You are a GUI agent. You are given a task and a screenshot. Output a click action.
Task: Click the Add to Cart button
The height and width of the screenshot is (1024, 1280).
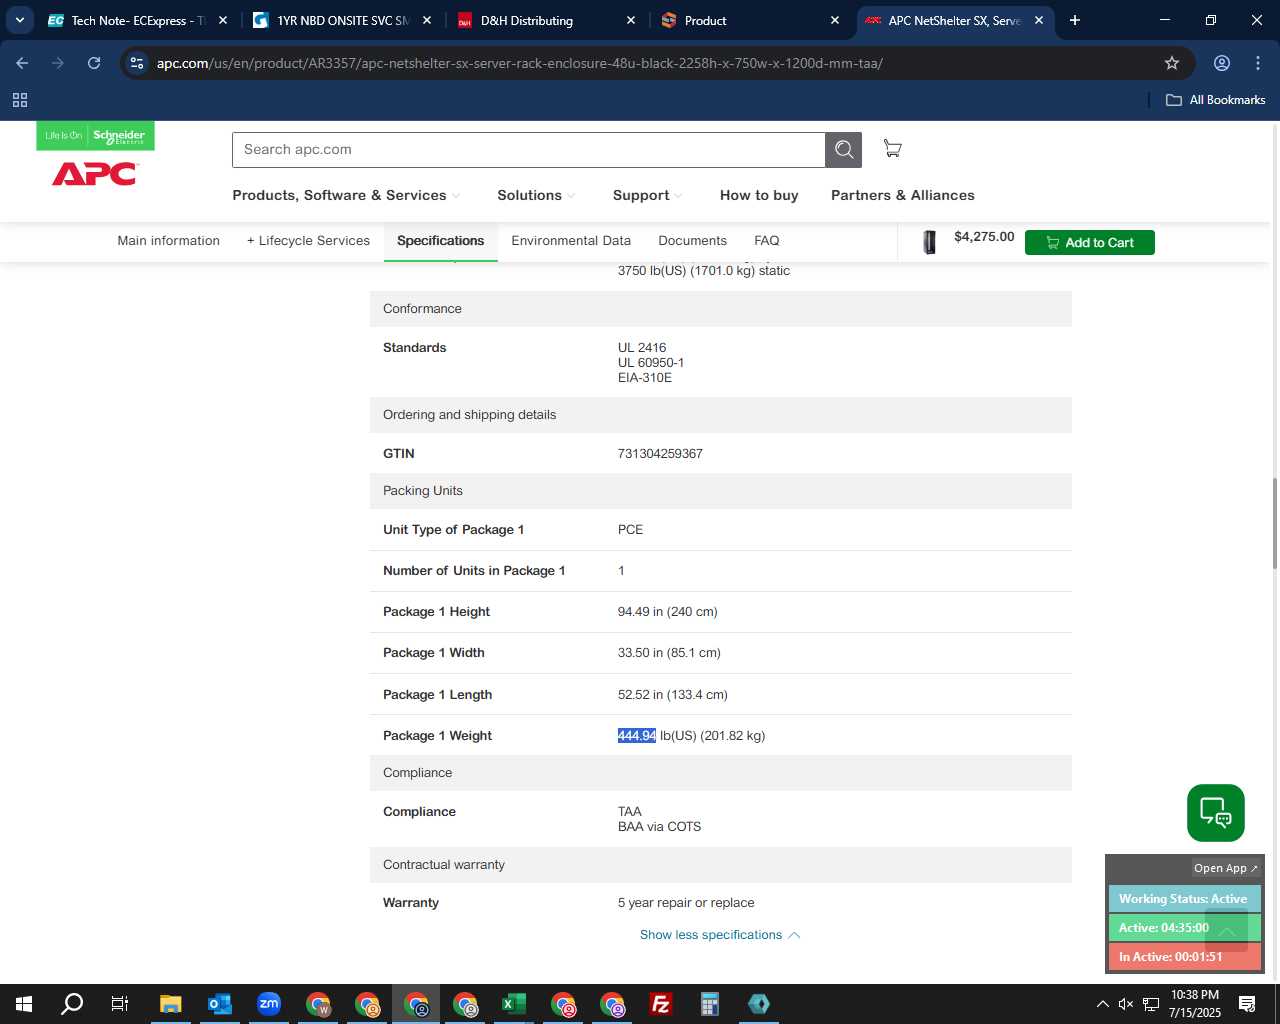tap(1089, 242)
